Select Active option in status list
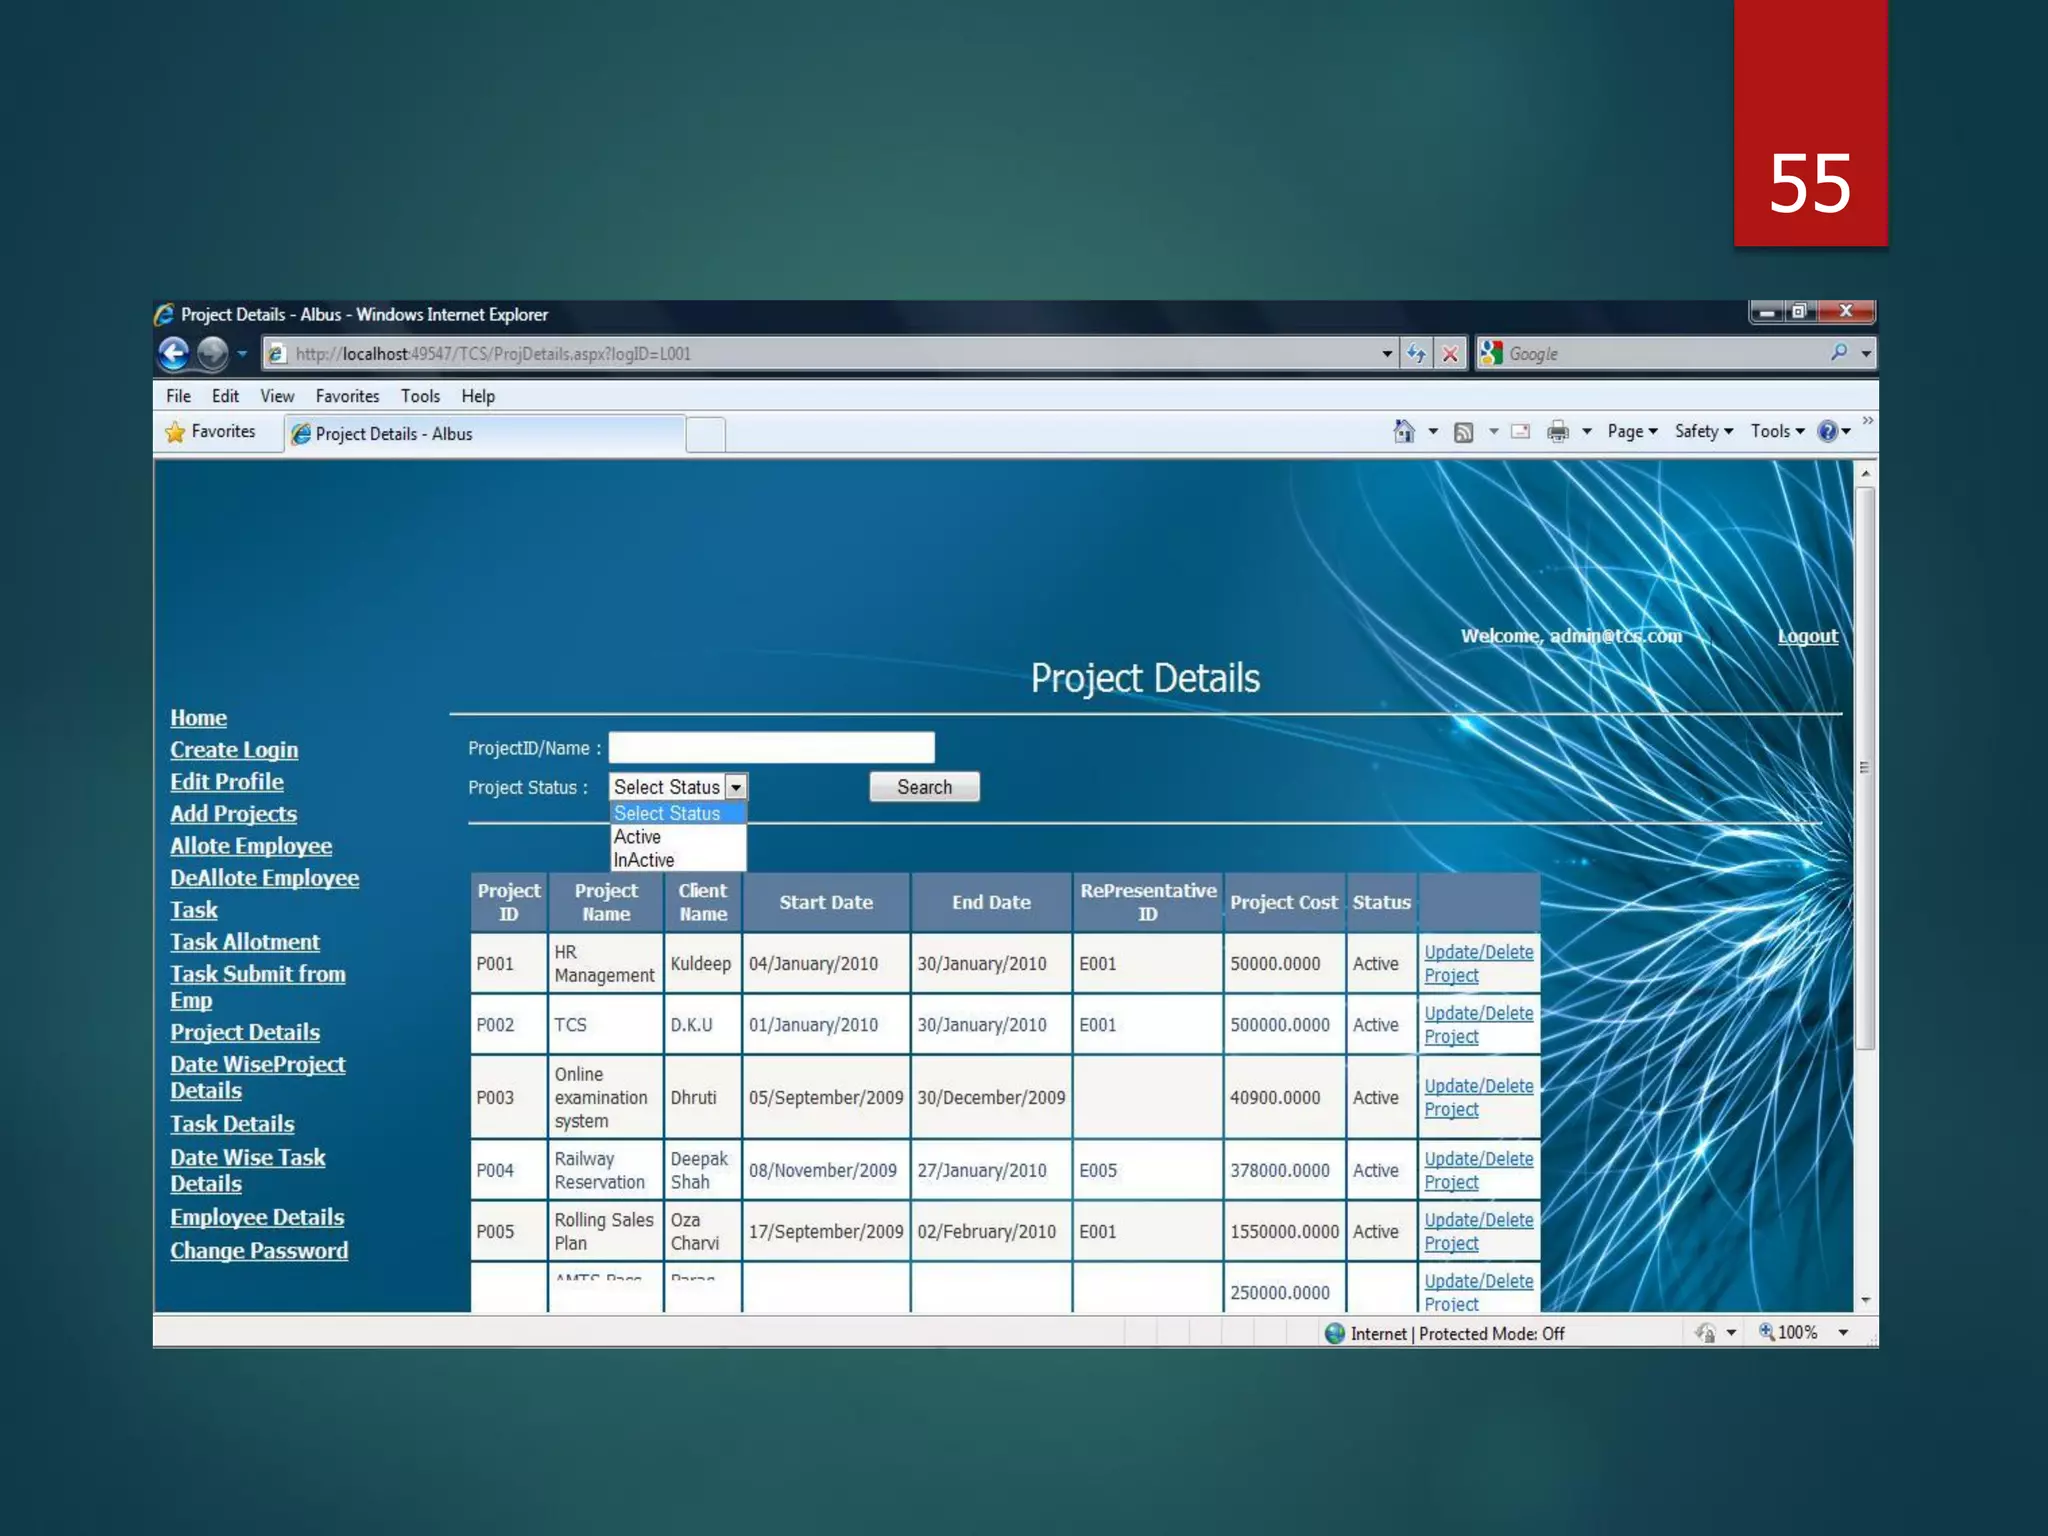The image size is (2048, 1536). click(x=638, y=837)
